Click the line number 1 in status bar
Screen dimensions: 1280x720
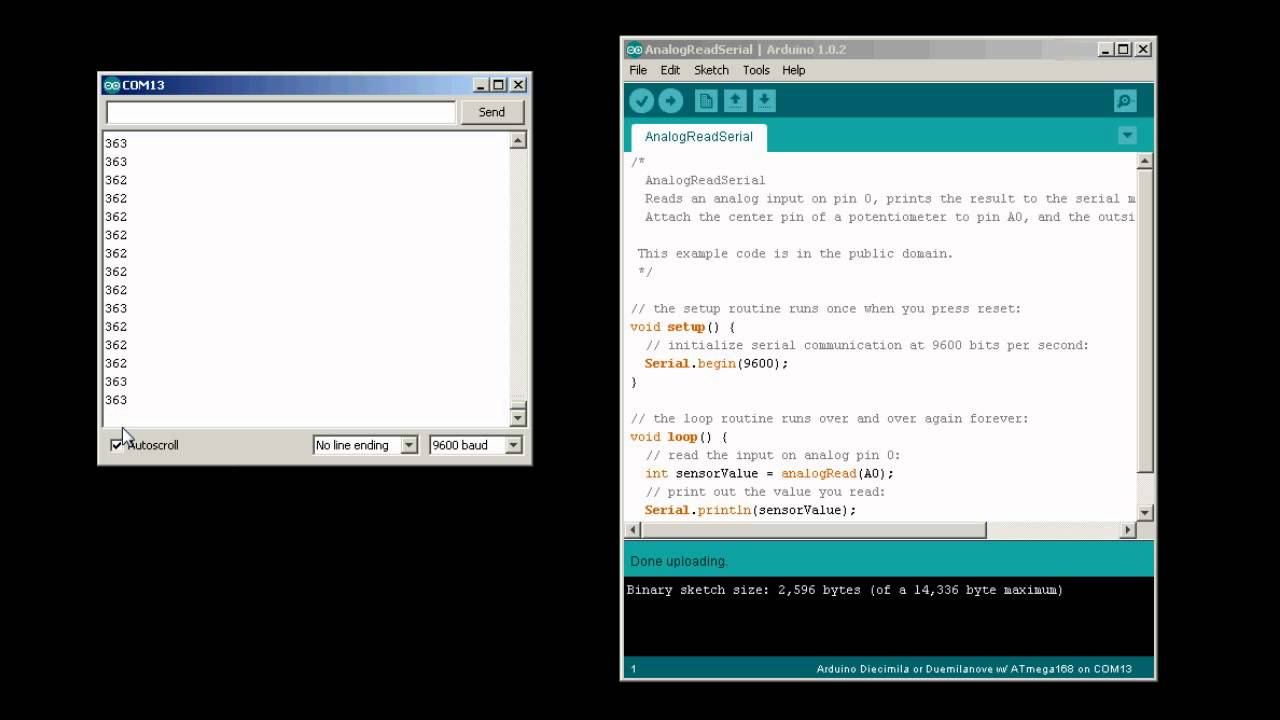pyautogui.click(x=632, y=669)
